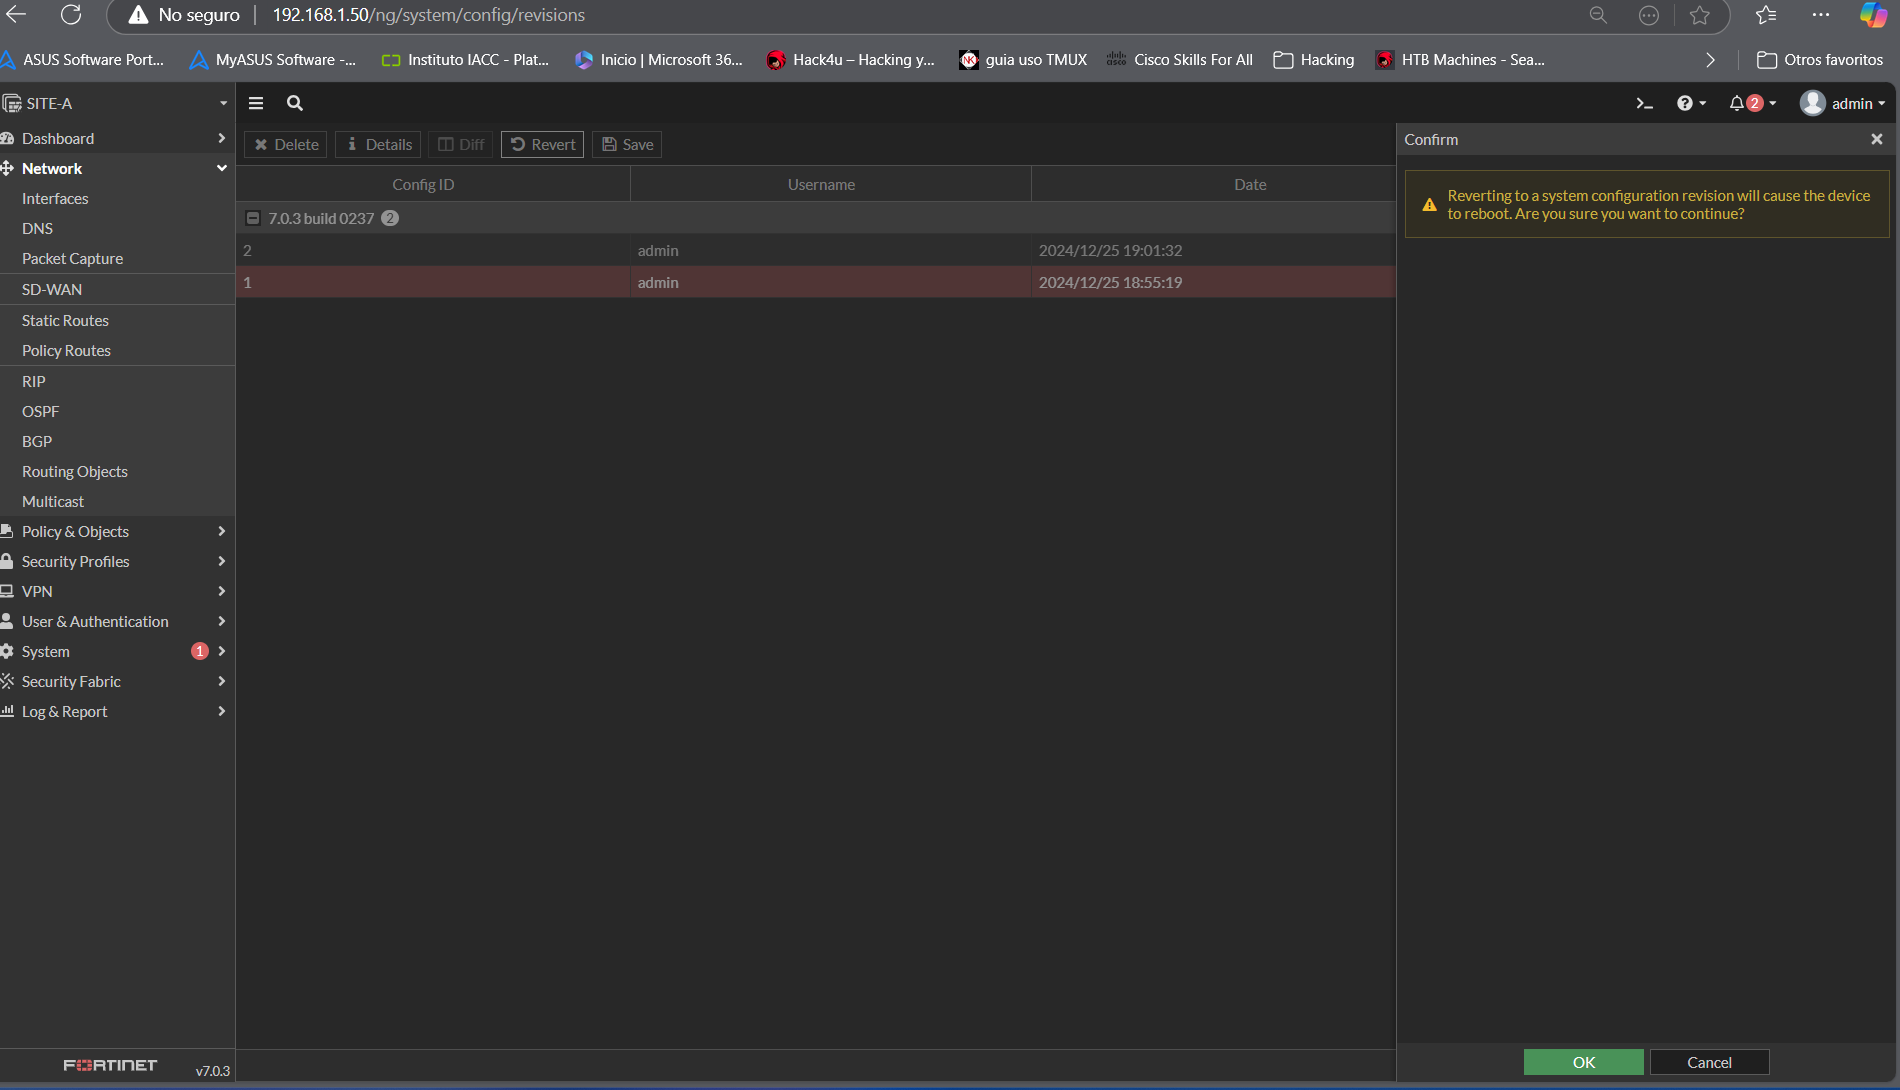Sort by the Date column header

click(x=1250, y=184)
